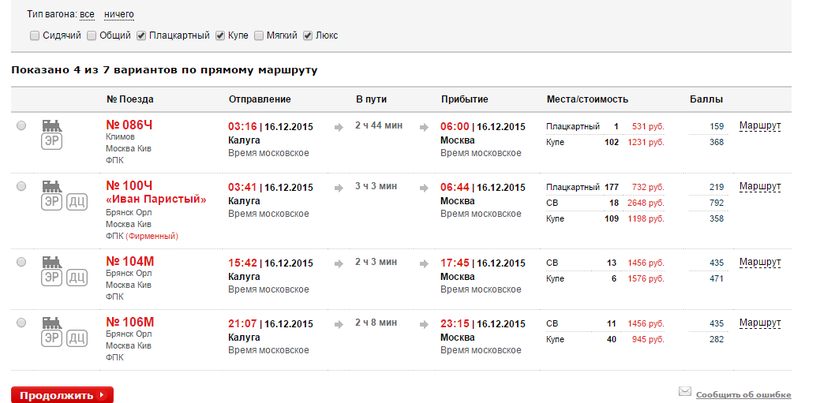Viewport: 820px width, 403px height.
Task: Select all wagon types via 'все' link
Action: (x=87, y=15)
